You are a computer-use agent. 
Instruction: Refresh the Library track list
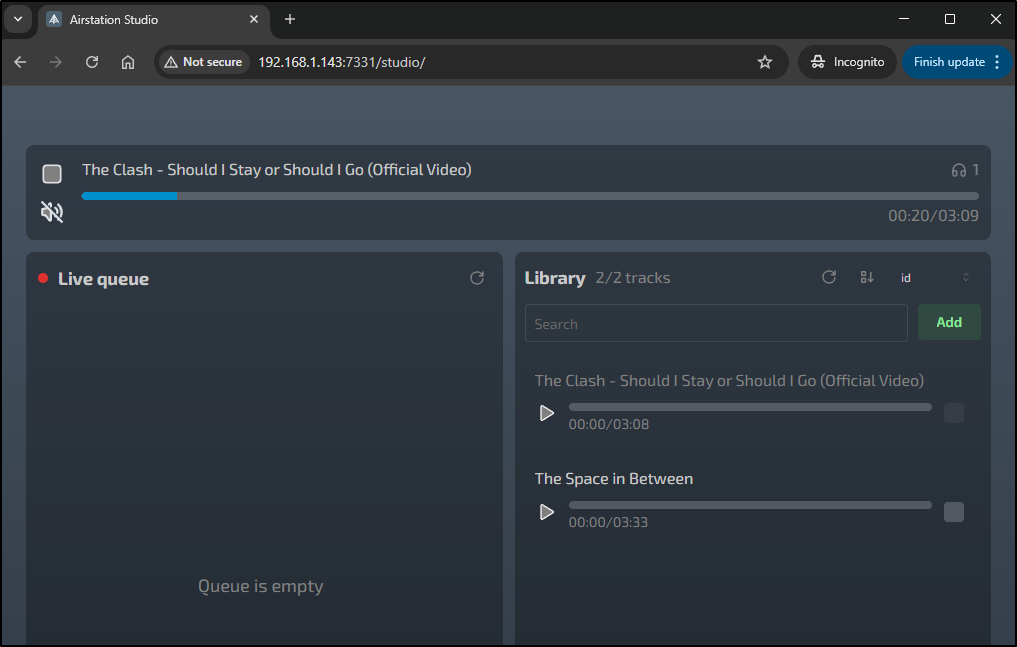tap(828, 277)
